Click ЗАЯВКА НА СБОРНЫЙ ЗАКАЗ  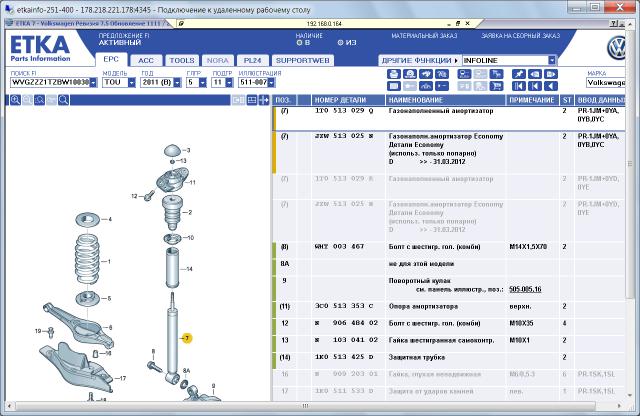pyautogui.click(x=520, y=36)
